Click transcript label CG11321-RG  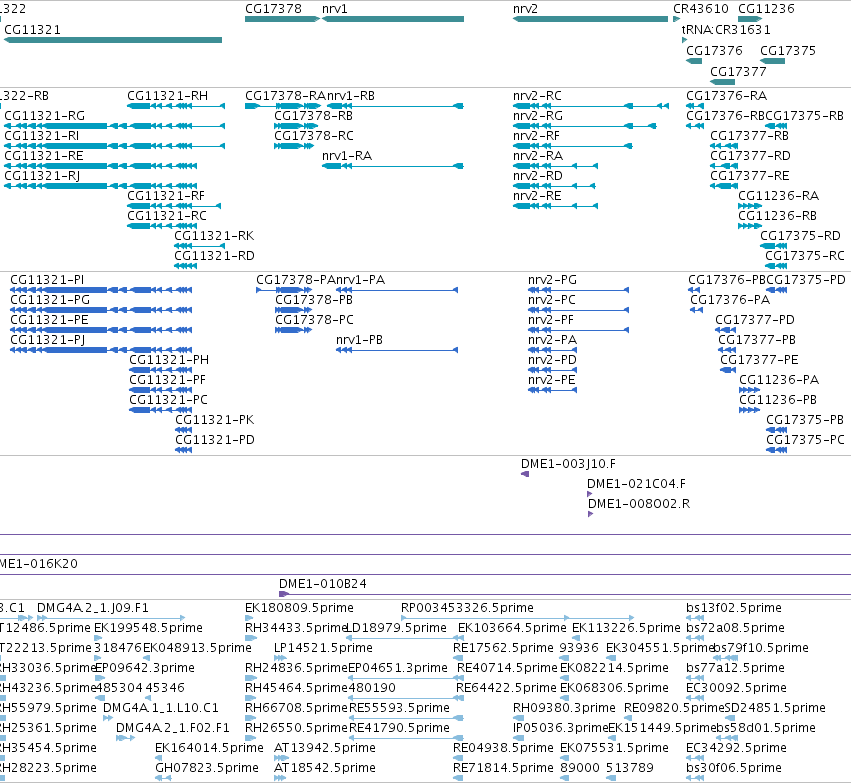pos(45,116)
